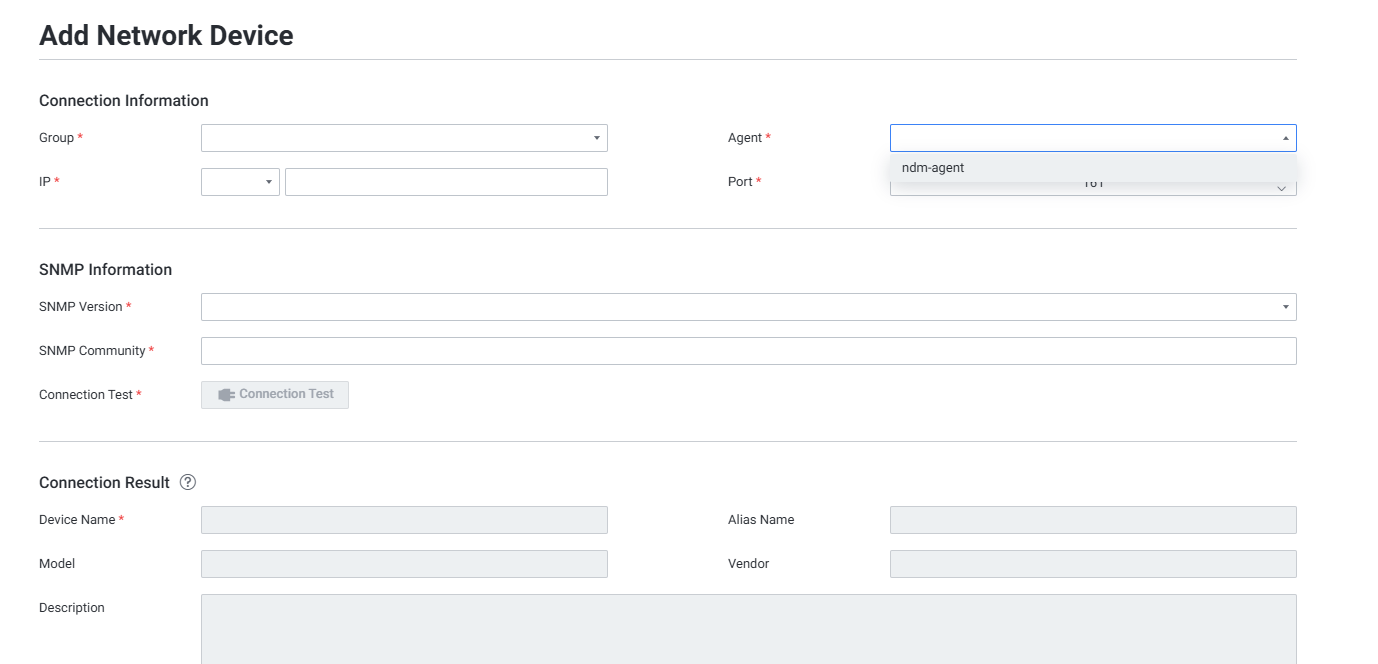Click the Model field
The image size is (1378, 664).
point(404,564)
